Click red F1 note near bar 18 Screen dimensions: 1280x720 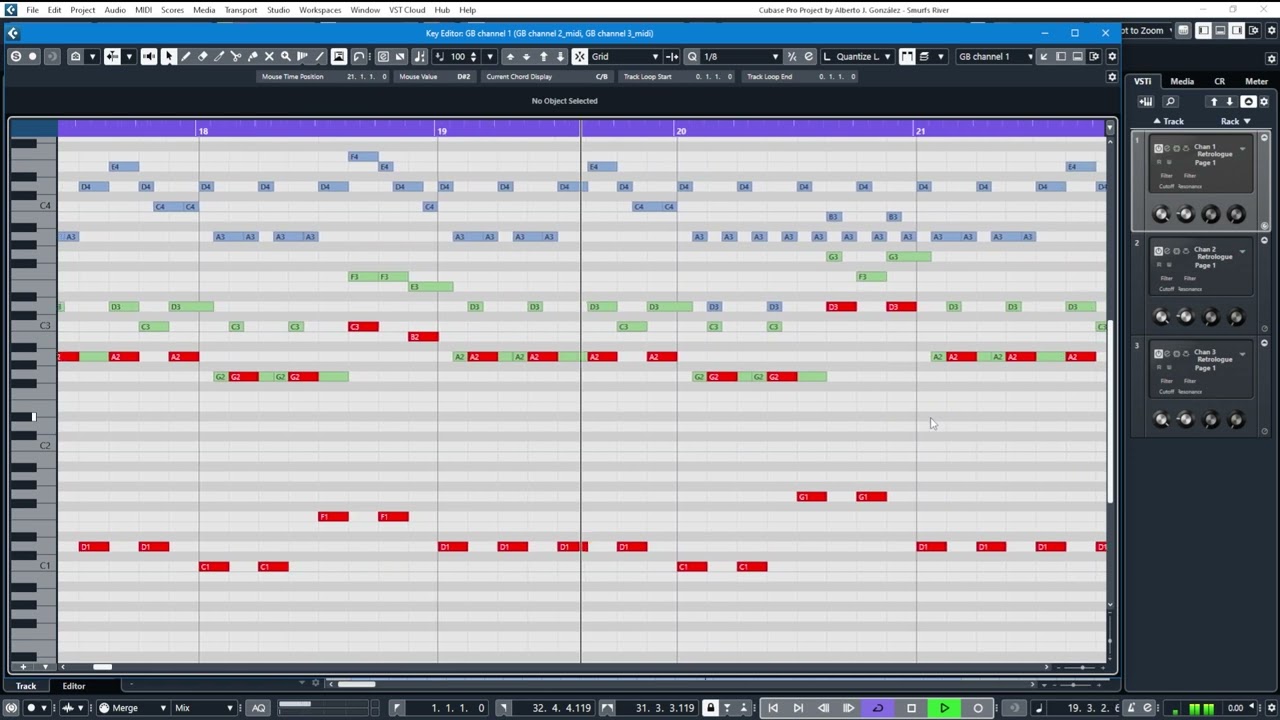point(333,517)
